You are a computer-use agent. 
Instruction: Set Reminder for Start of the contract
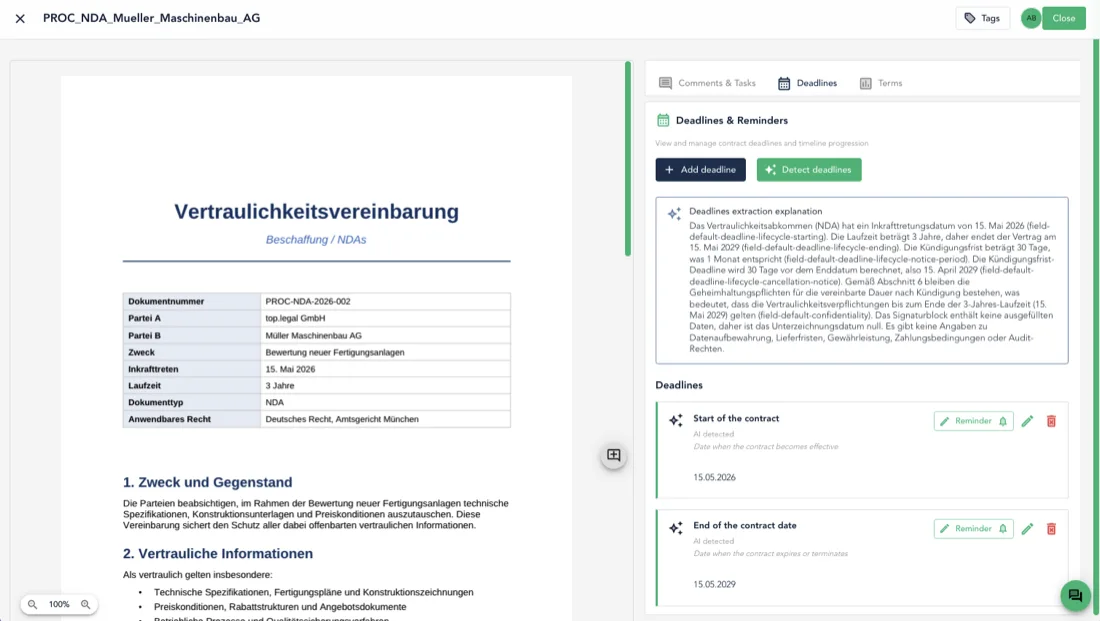pyautogui.click(x=973, y=421)
